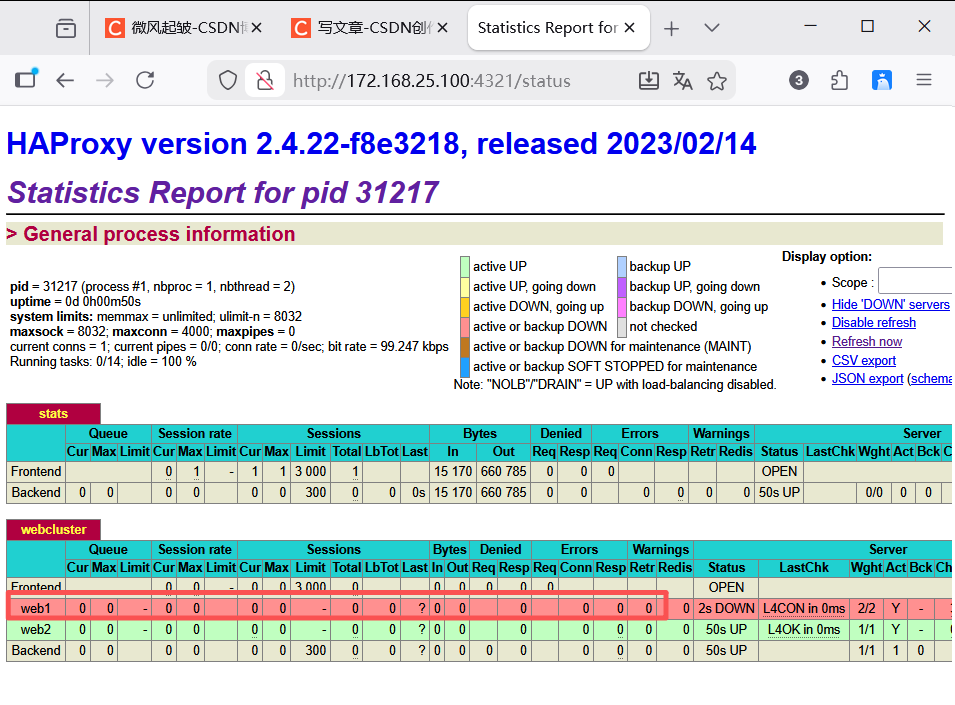Image resolution: width=955 pixels, height=705 pixels.
Task: Click stats Frontend OPEN status cell
Action: pyautogui.click(x=779, y=471)
